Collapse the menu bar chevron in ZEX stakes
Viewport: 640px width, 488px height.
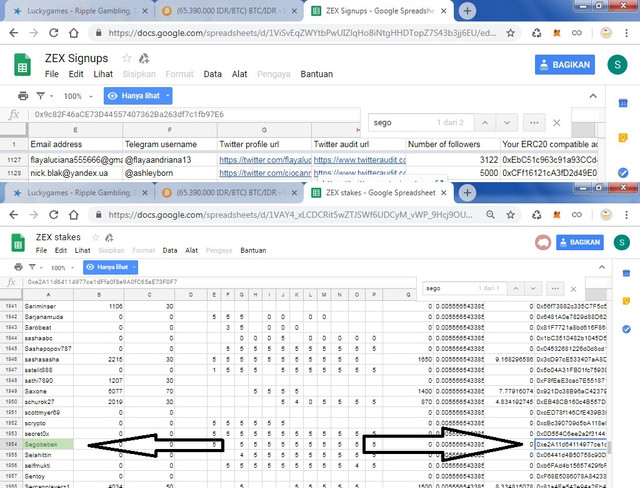point(602,267)
